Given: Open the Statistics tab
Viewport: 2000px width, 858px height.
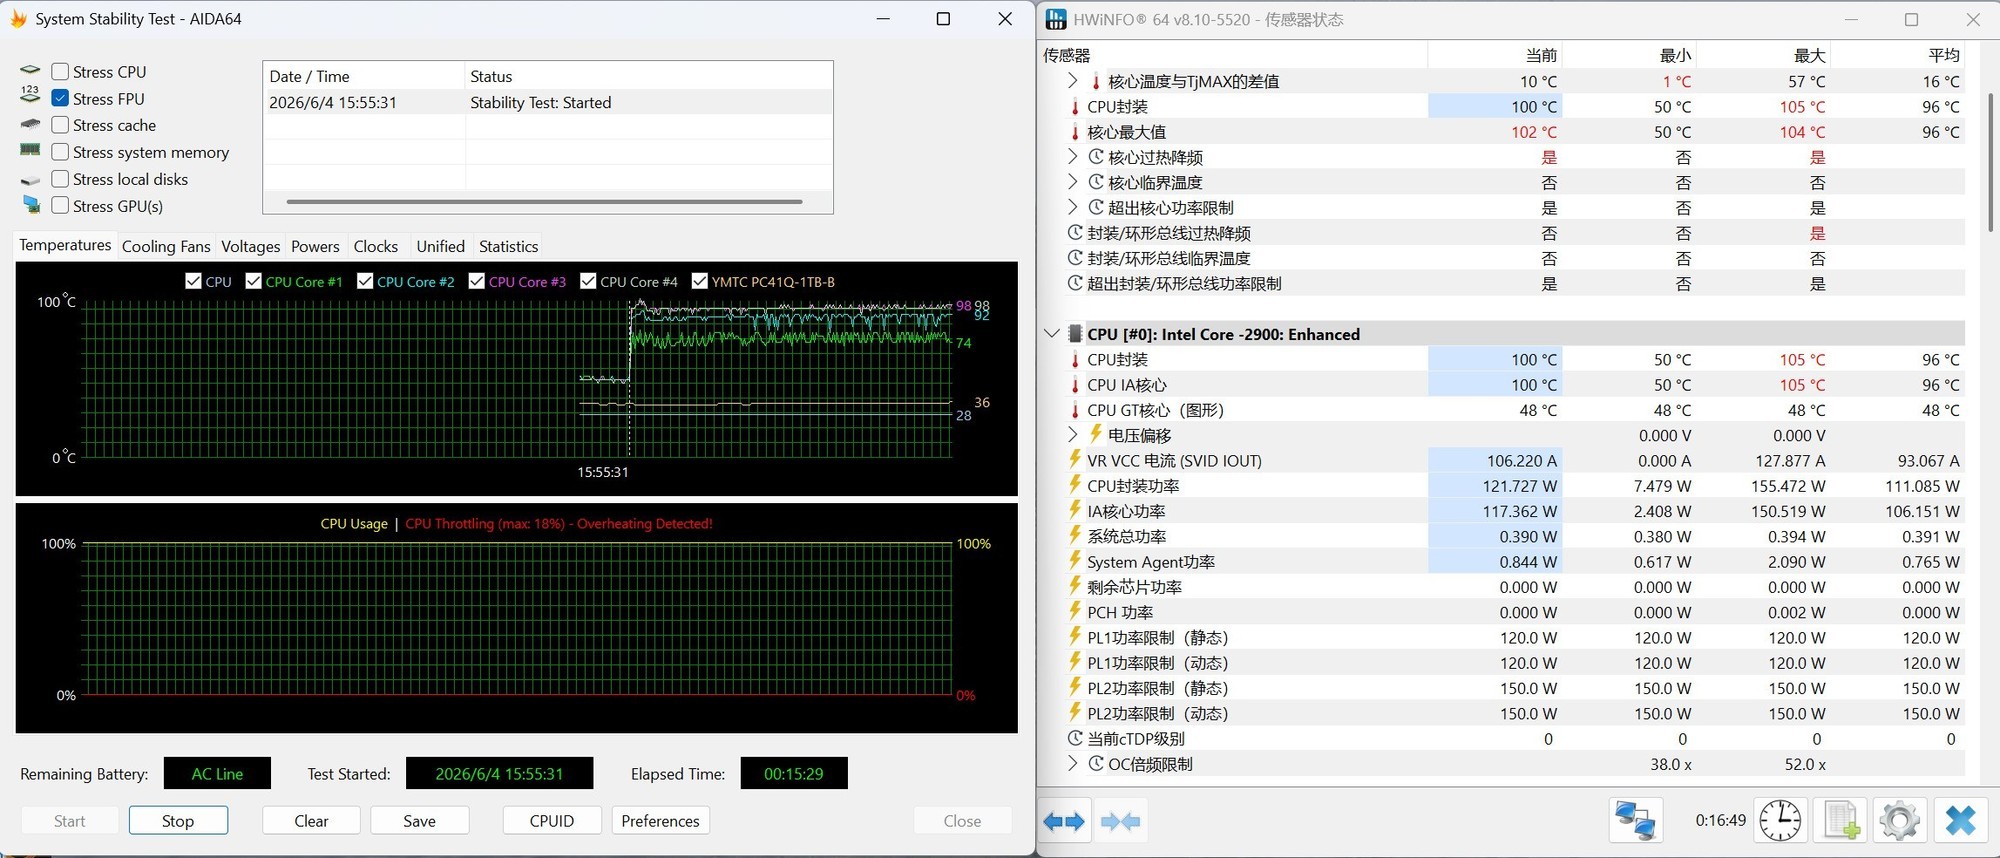Looking at the screenshot, I should (508, 246).
